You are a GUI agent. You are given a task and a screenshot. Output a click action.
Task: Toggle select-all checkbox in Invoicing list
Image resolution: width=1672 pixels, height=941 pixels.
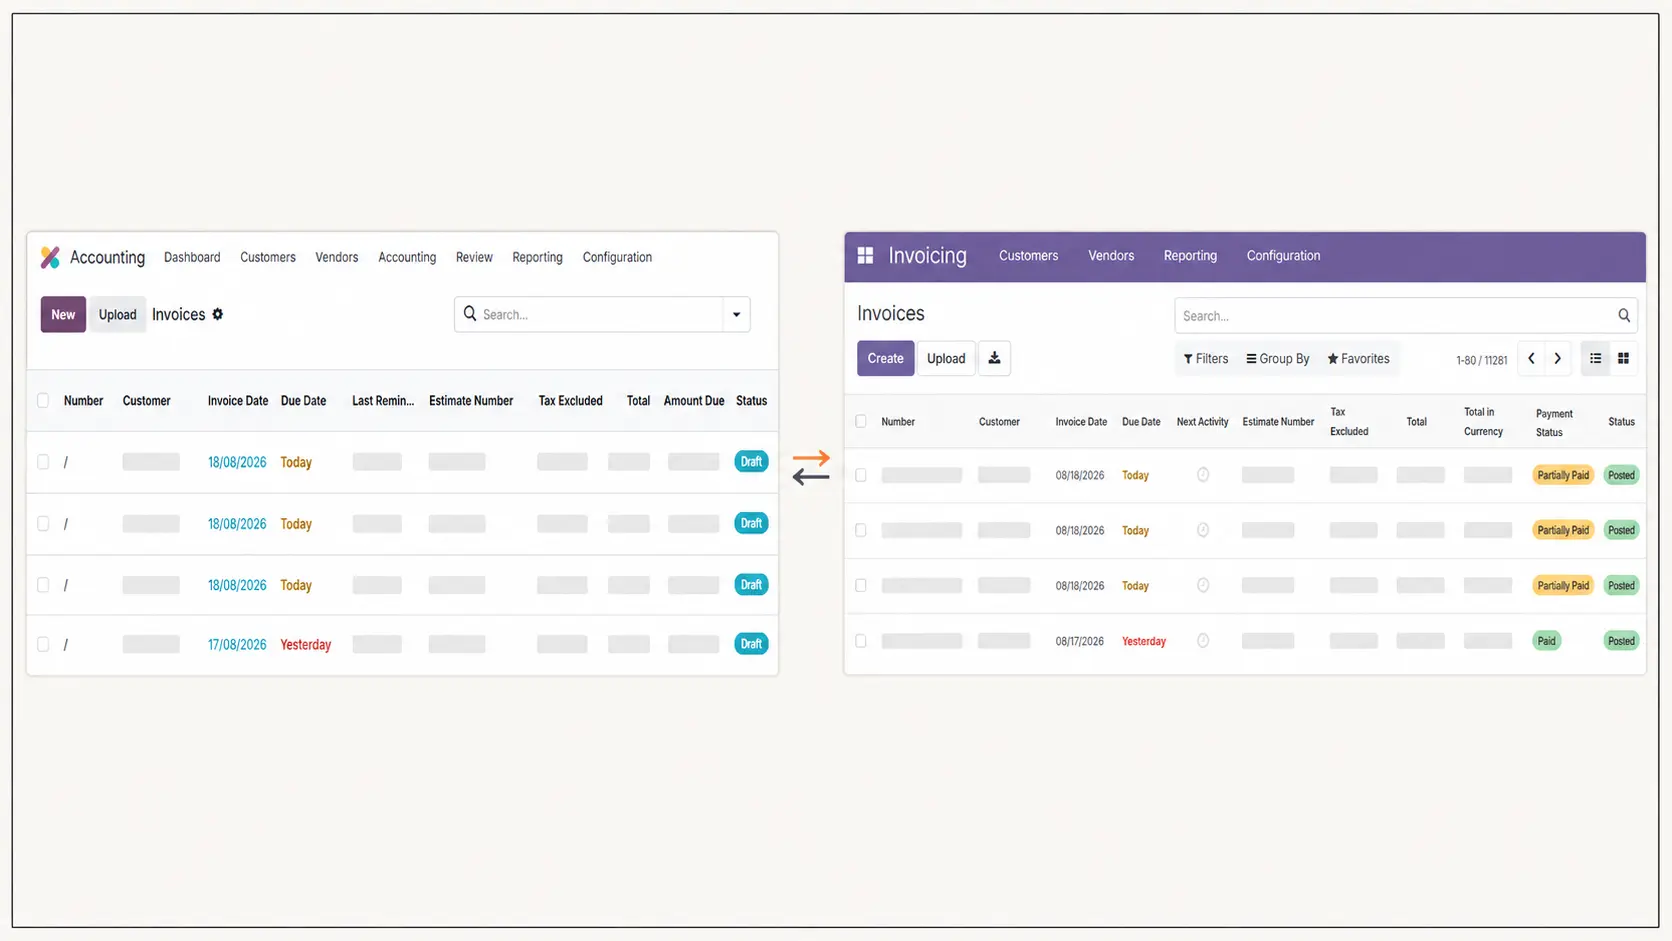click(861, 421)
